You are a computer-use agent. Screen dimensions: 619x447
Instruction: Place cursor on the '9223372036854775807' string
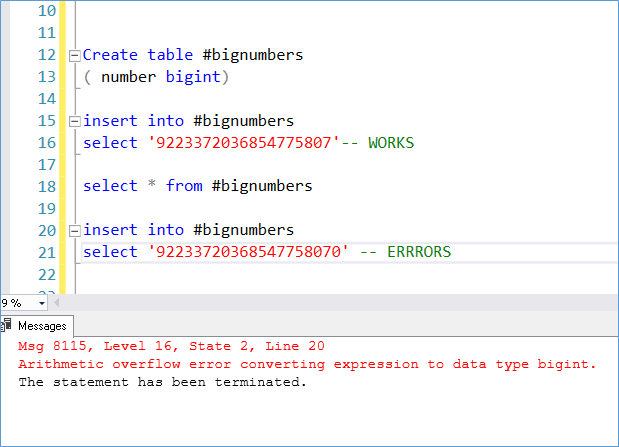click(x=244, y=143)
